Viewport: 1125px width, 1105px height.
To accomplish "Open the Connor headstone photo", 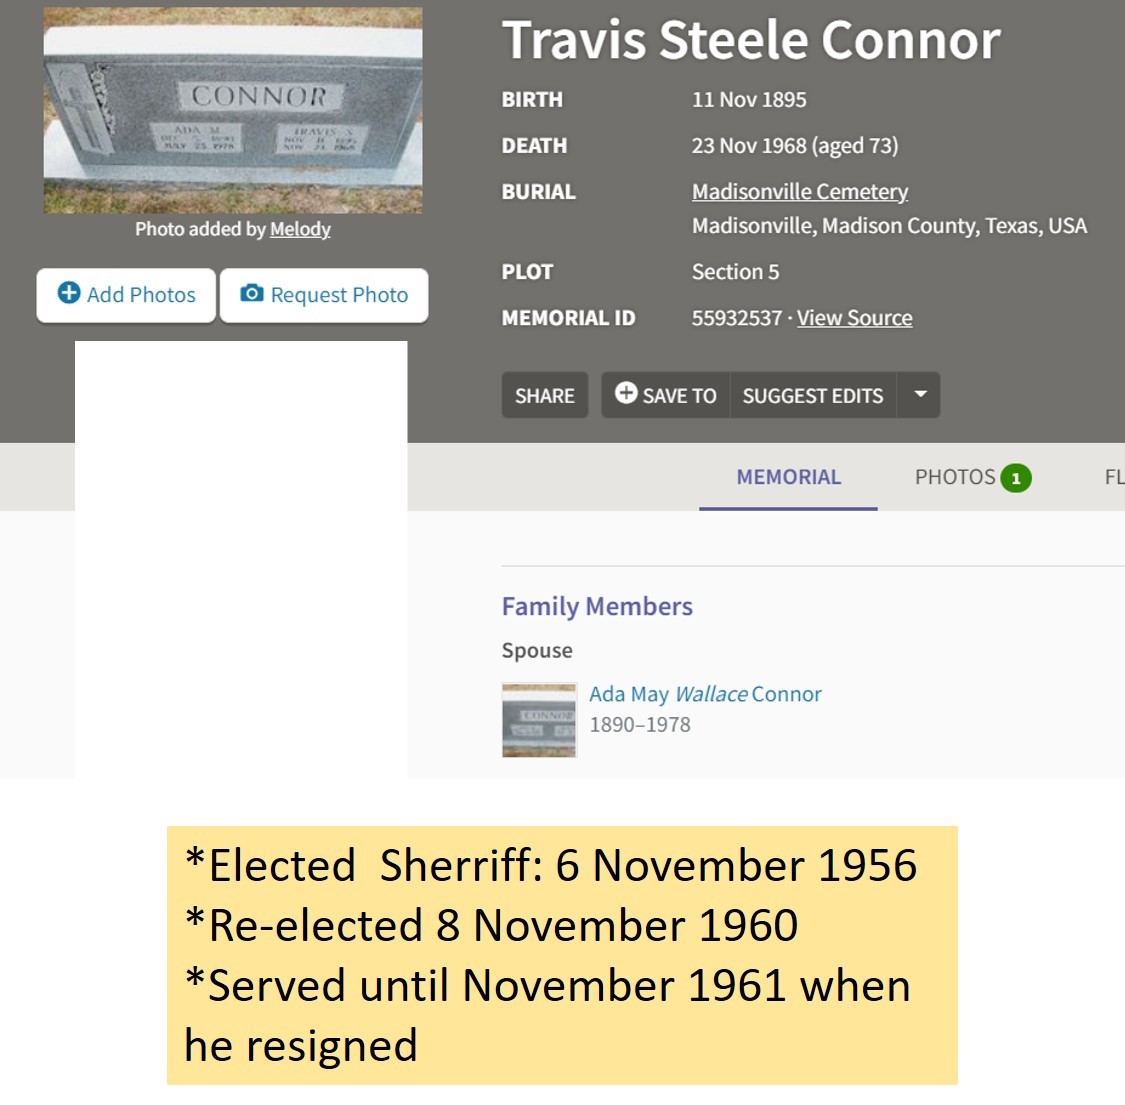I will click(x=232, y=110).
